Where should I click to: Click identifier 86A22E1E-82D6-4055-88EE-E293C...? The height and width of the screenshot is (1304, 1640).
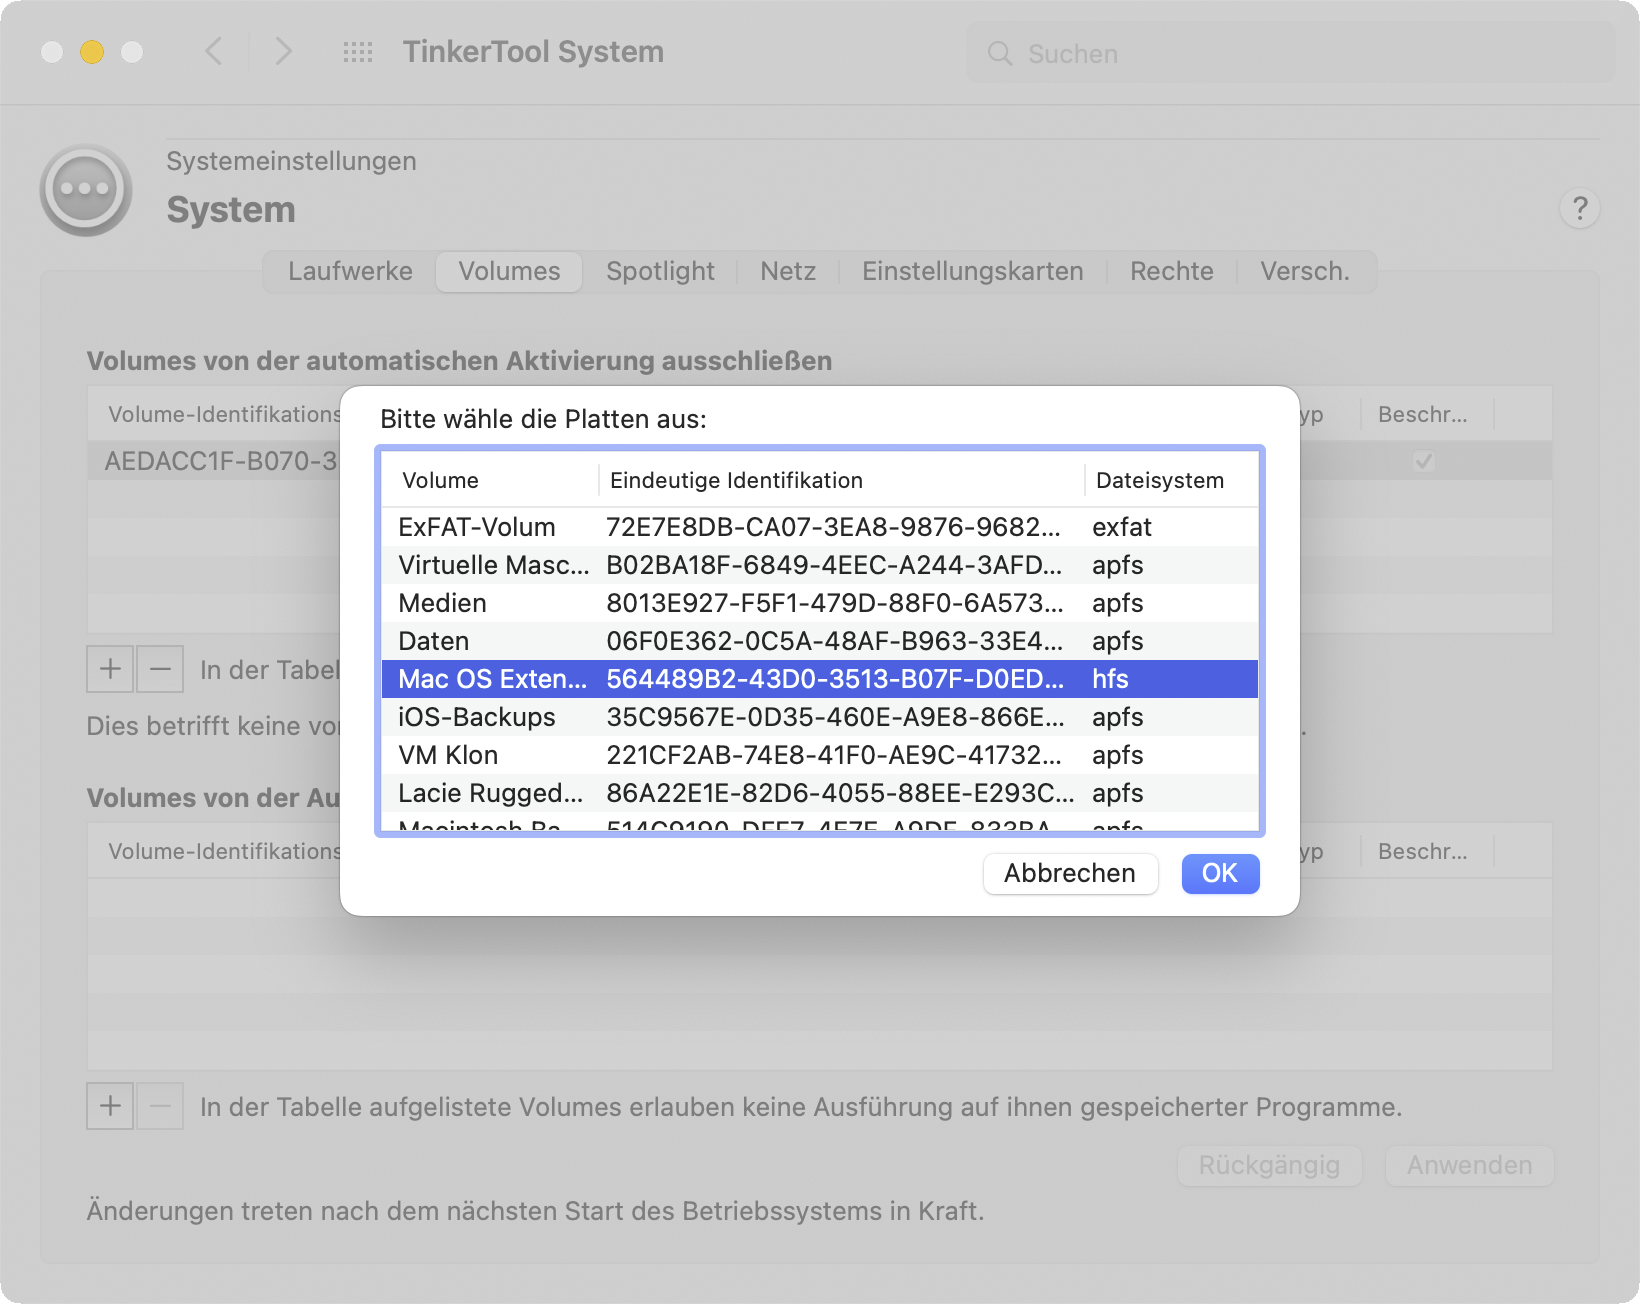(840, 793)
